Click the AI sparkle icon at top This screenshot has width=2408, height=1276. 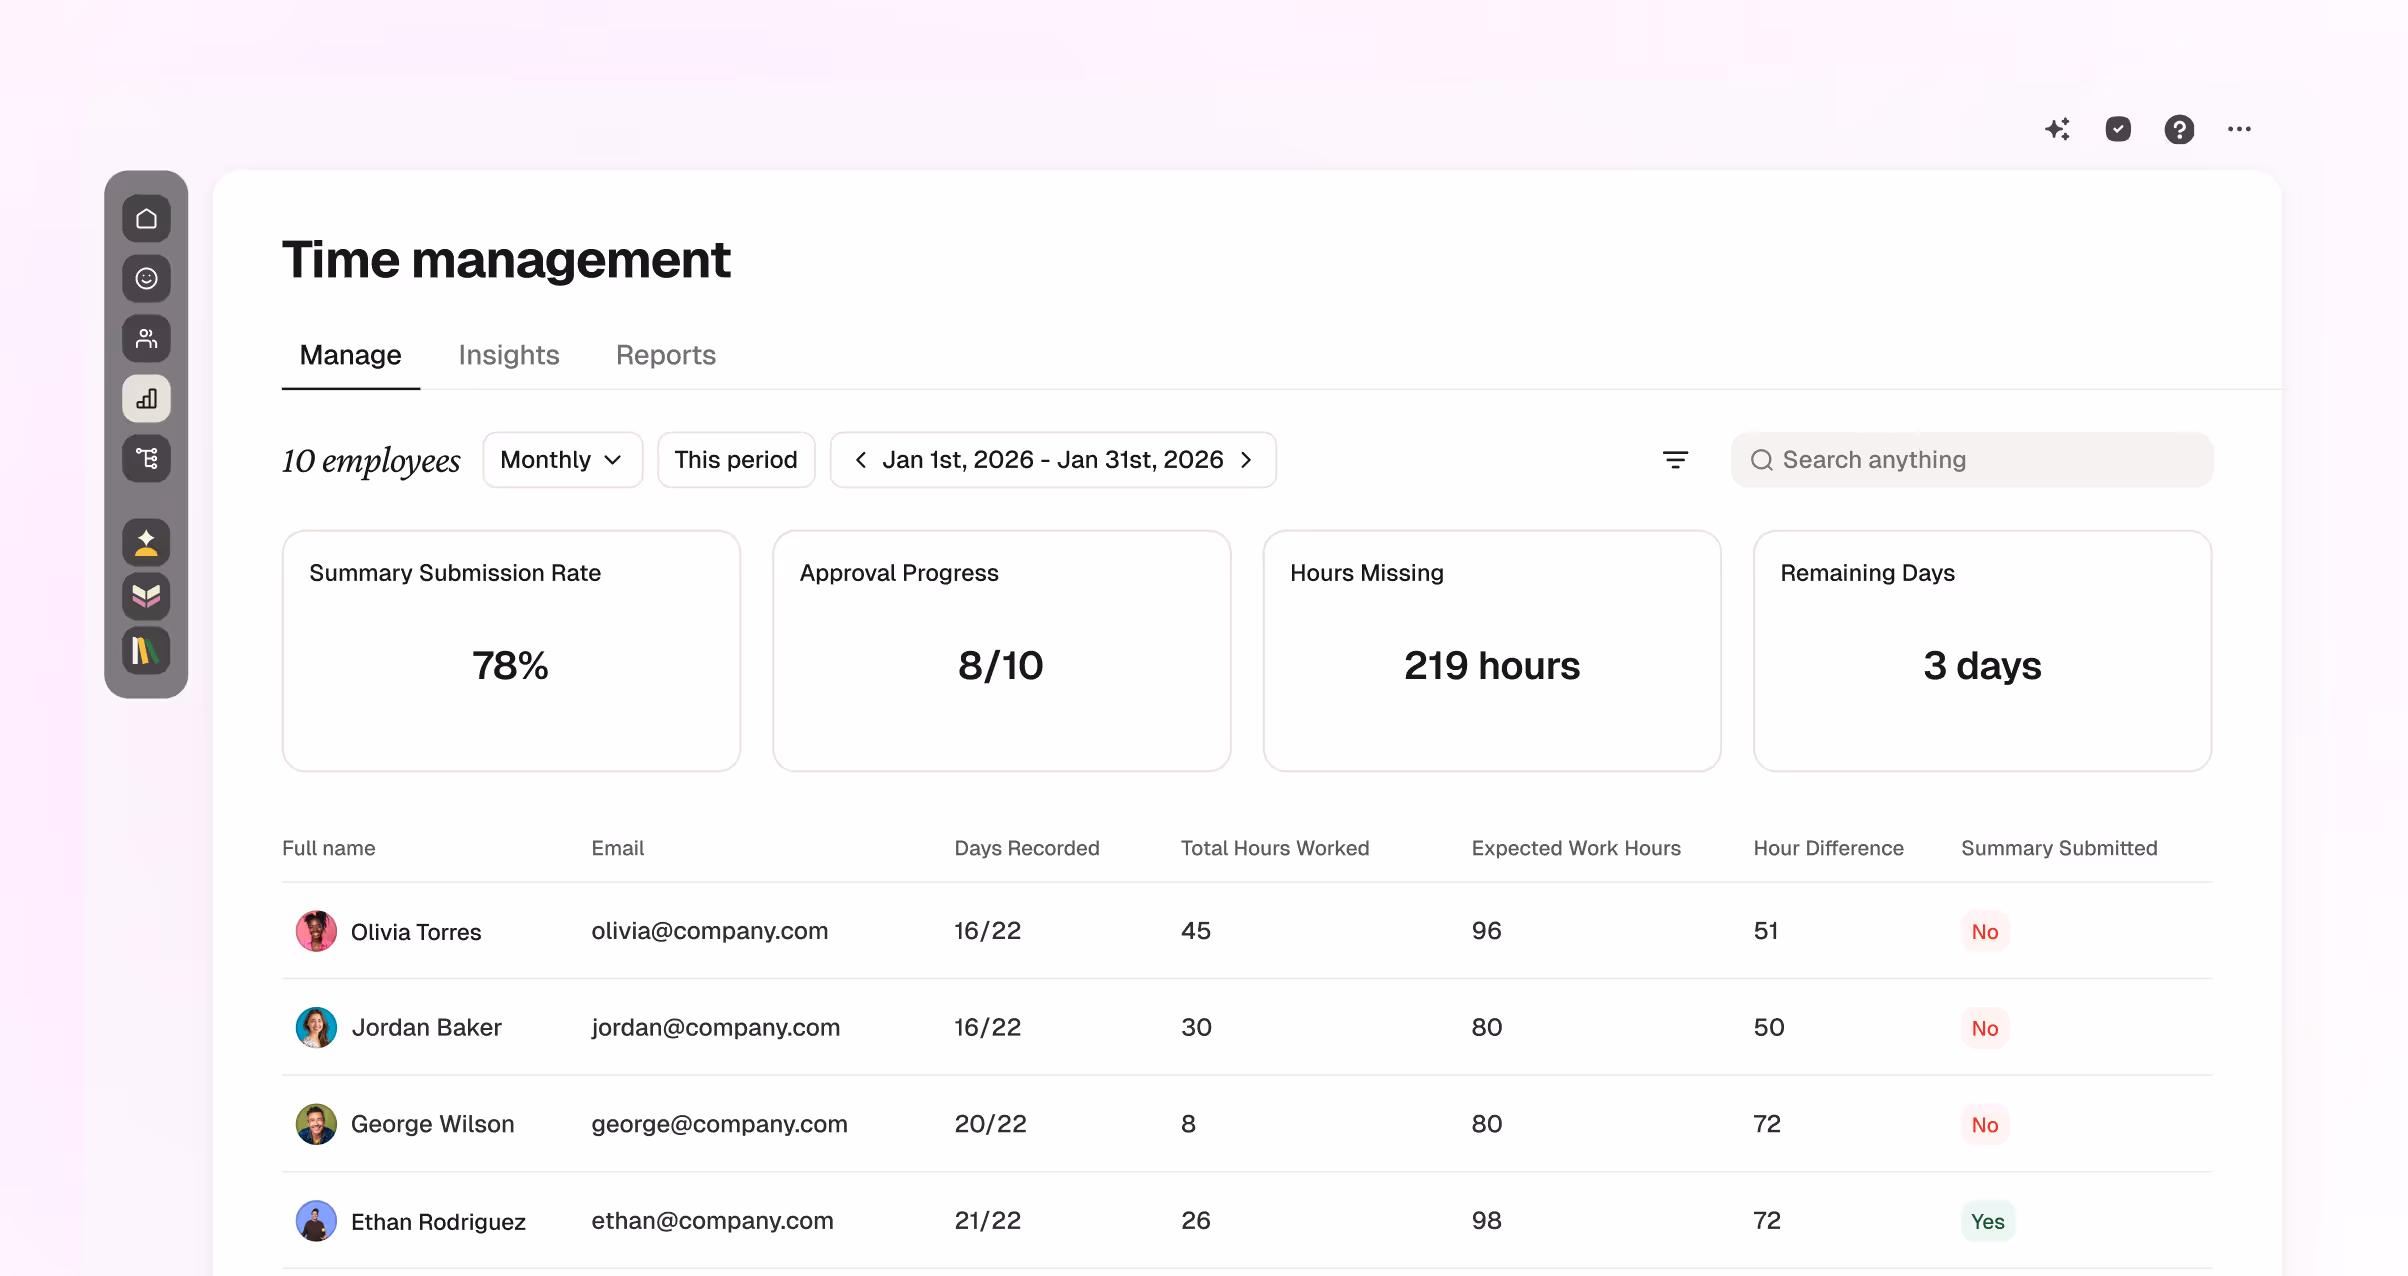click(2057, 129)
